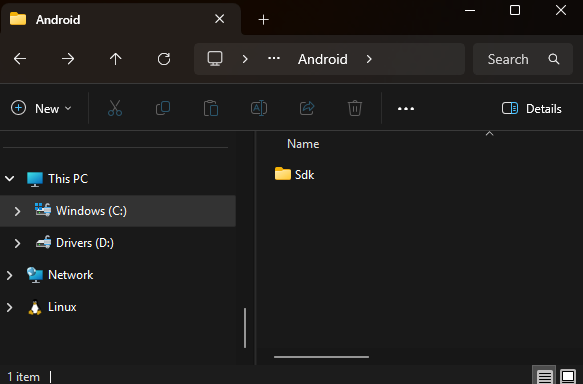Click the Rename icon in toolbar

pyautogui.click(x=259, y=108)
